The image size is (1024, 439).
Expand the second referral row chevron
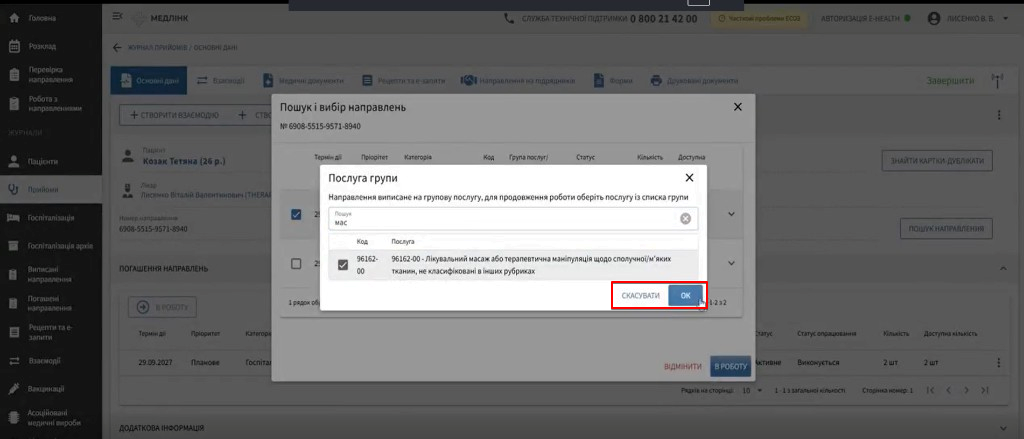(x=731, y=263)
